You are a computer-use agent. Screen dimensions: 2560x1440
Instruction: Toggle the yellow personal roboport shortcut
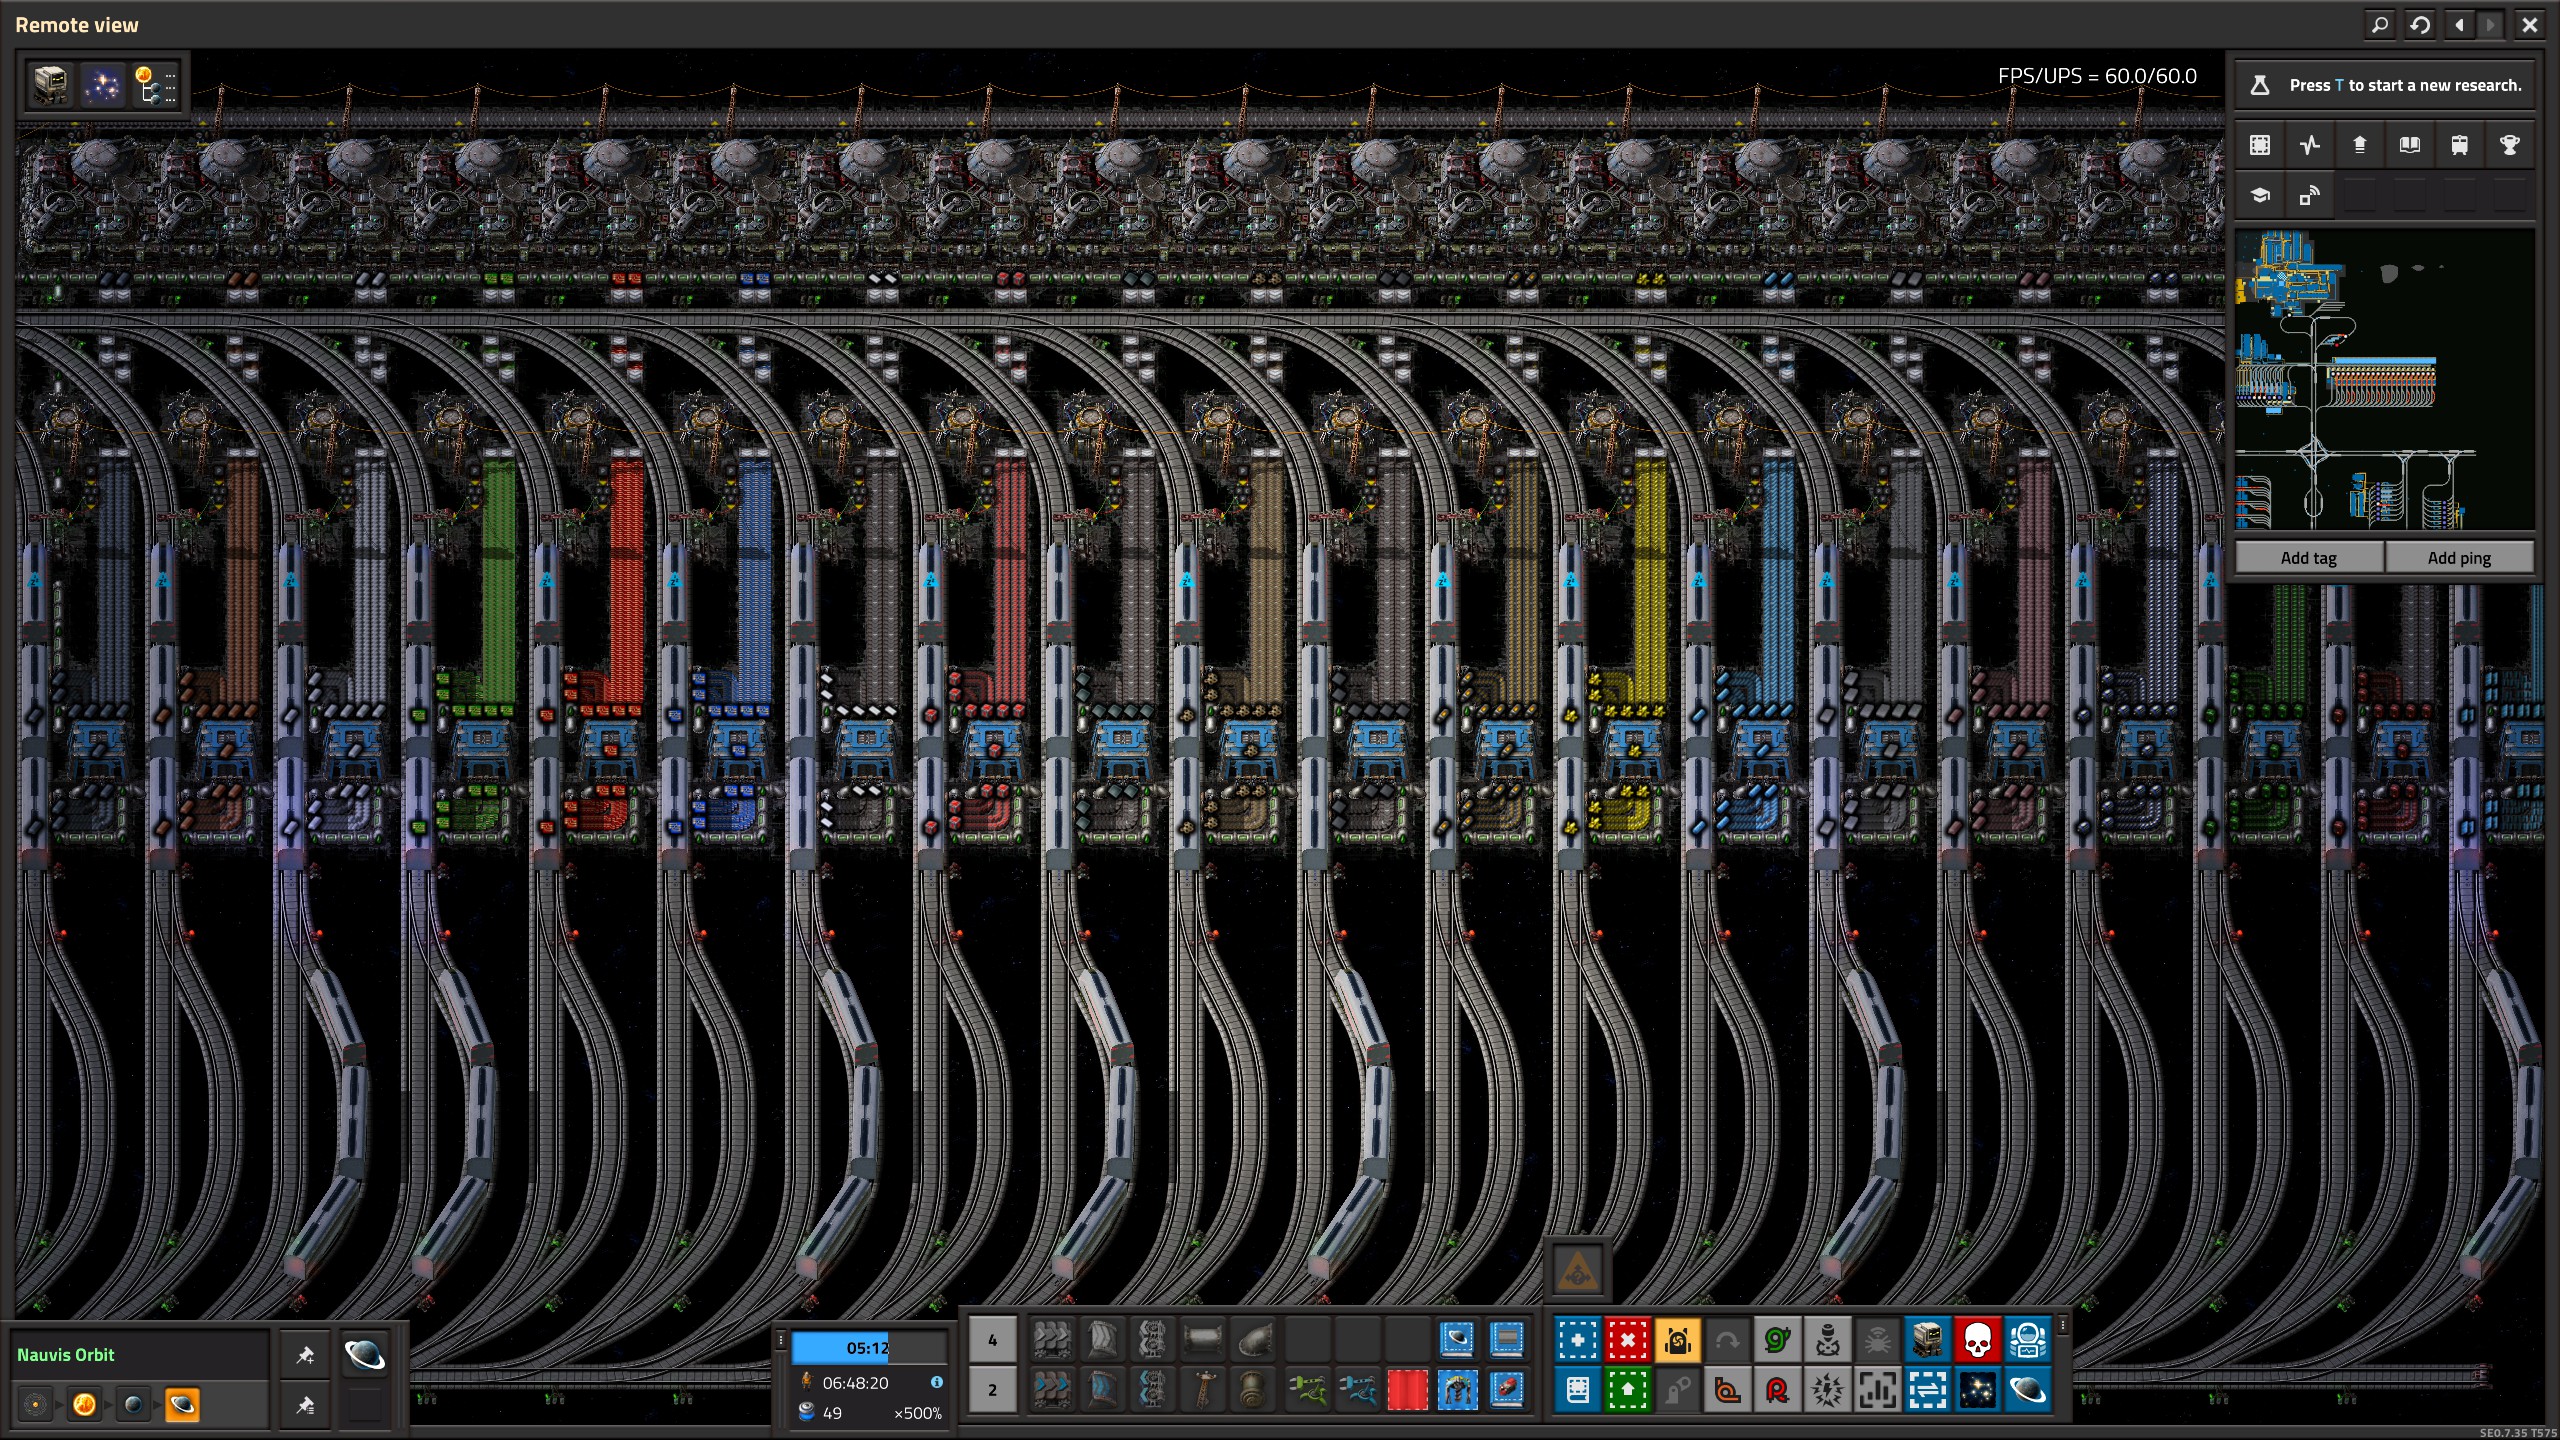[1677, 1340]
